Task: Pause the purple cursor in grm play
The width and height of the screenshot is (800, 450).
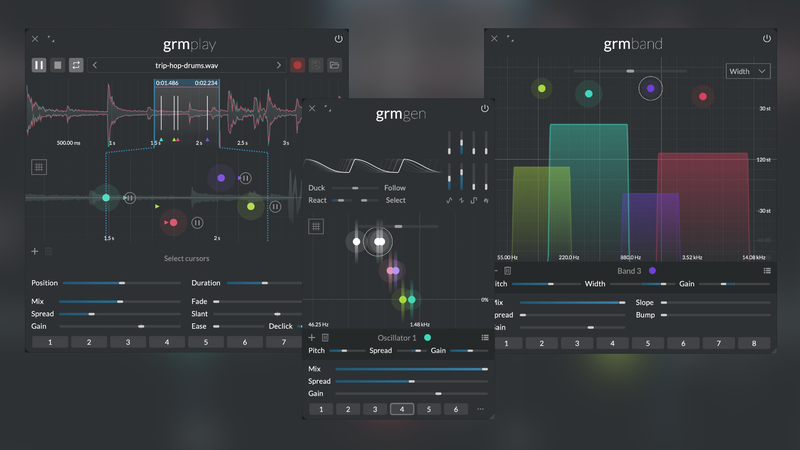Action: click(245, 178)
